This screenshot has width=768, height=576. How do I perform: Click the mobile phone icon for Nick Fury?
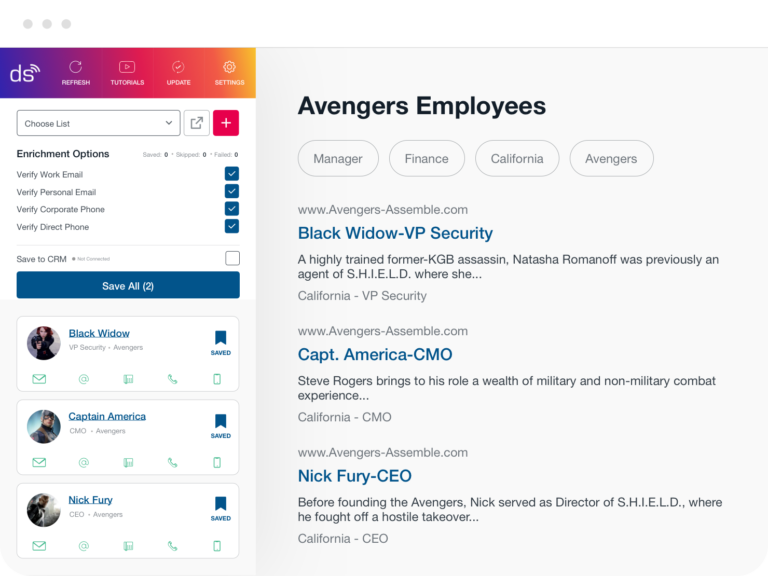217,546
